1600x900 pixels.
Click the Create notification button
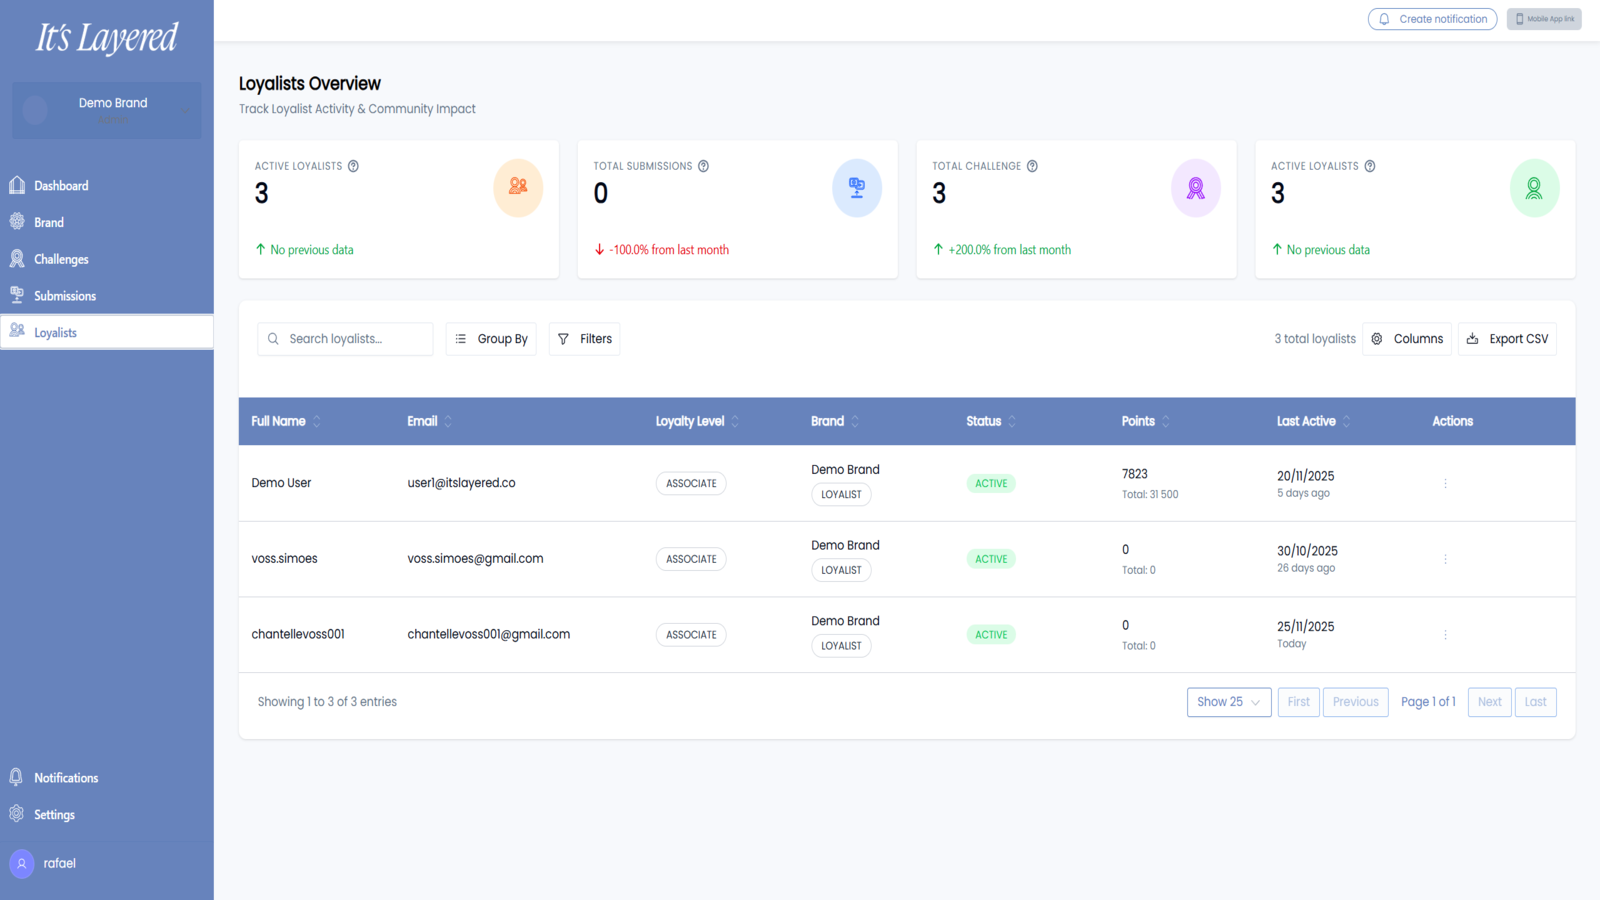1432,19
